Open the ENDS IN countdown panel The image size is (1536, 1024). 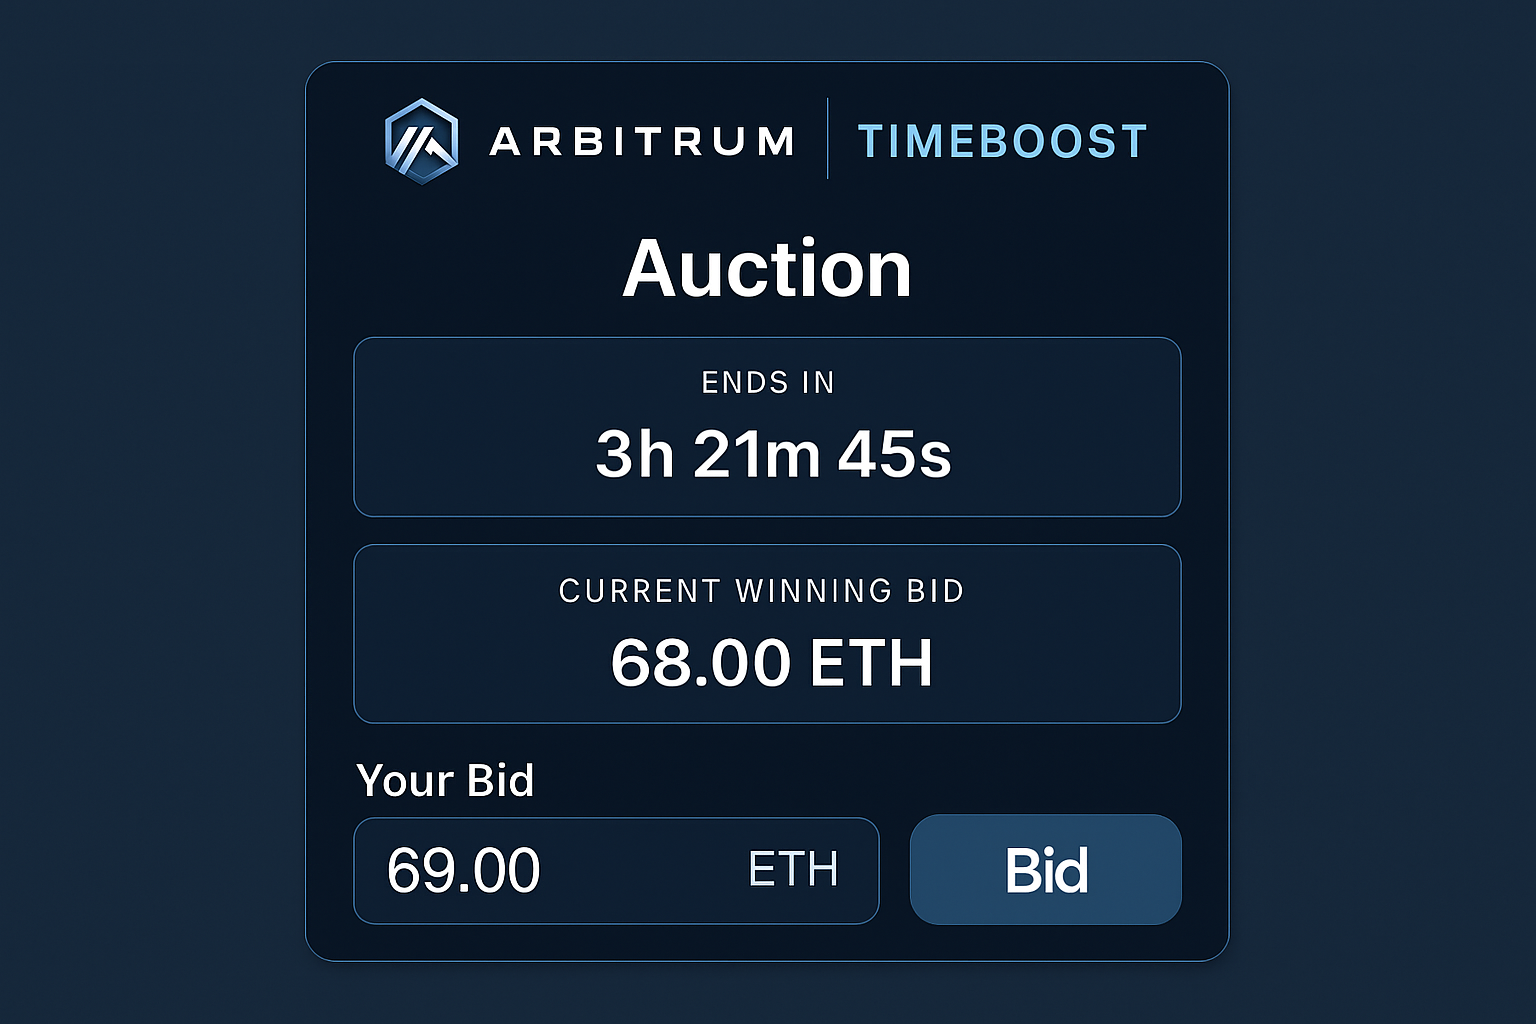pyautogui.click(x=767, y=428)
